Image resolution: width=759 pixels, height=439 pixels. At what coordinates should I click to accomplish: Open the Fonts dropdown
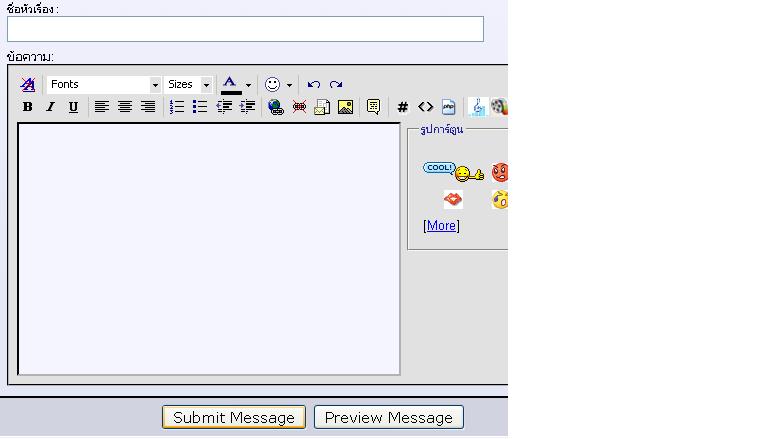click(104, 85)
